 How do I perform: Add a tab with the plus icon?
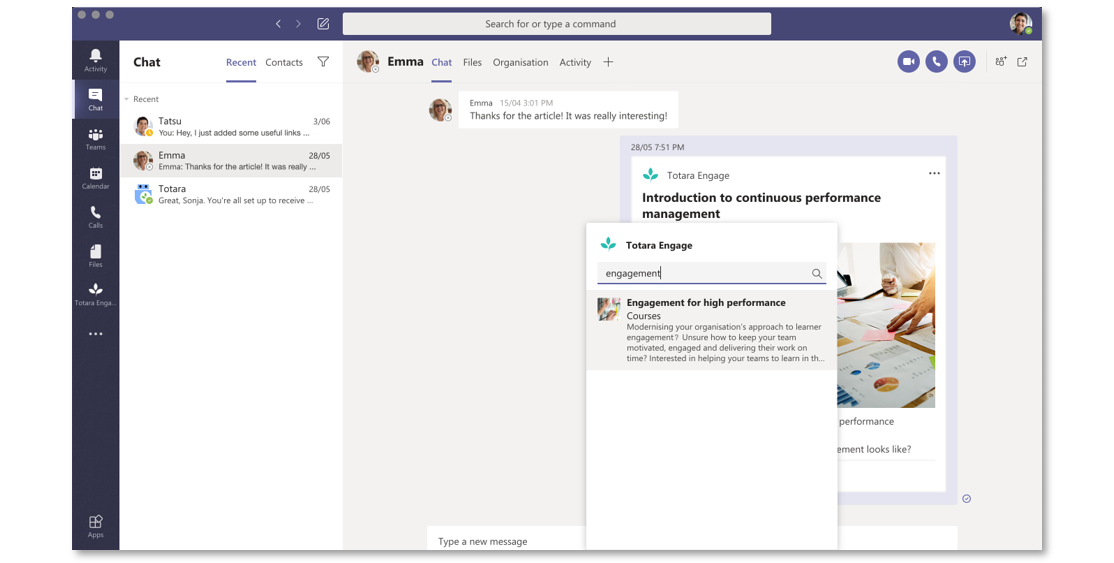pos(608,62)
